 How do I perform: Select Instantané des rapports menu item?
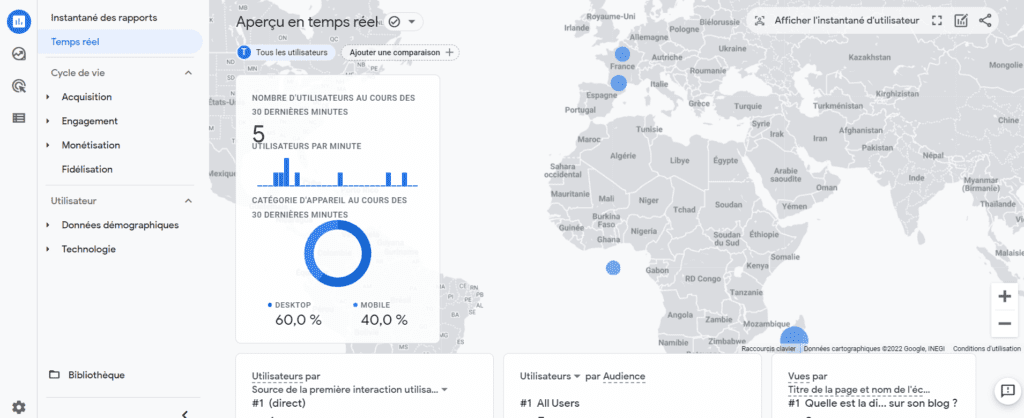(x=104, y=18)
